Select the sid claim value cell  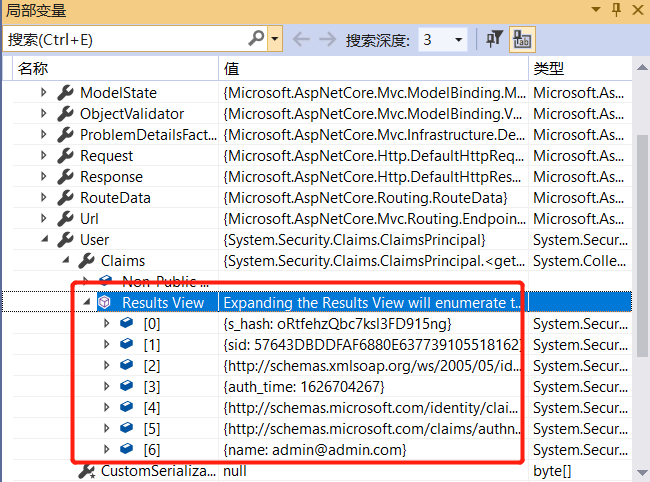tap(373, 345)
